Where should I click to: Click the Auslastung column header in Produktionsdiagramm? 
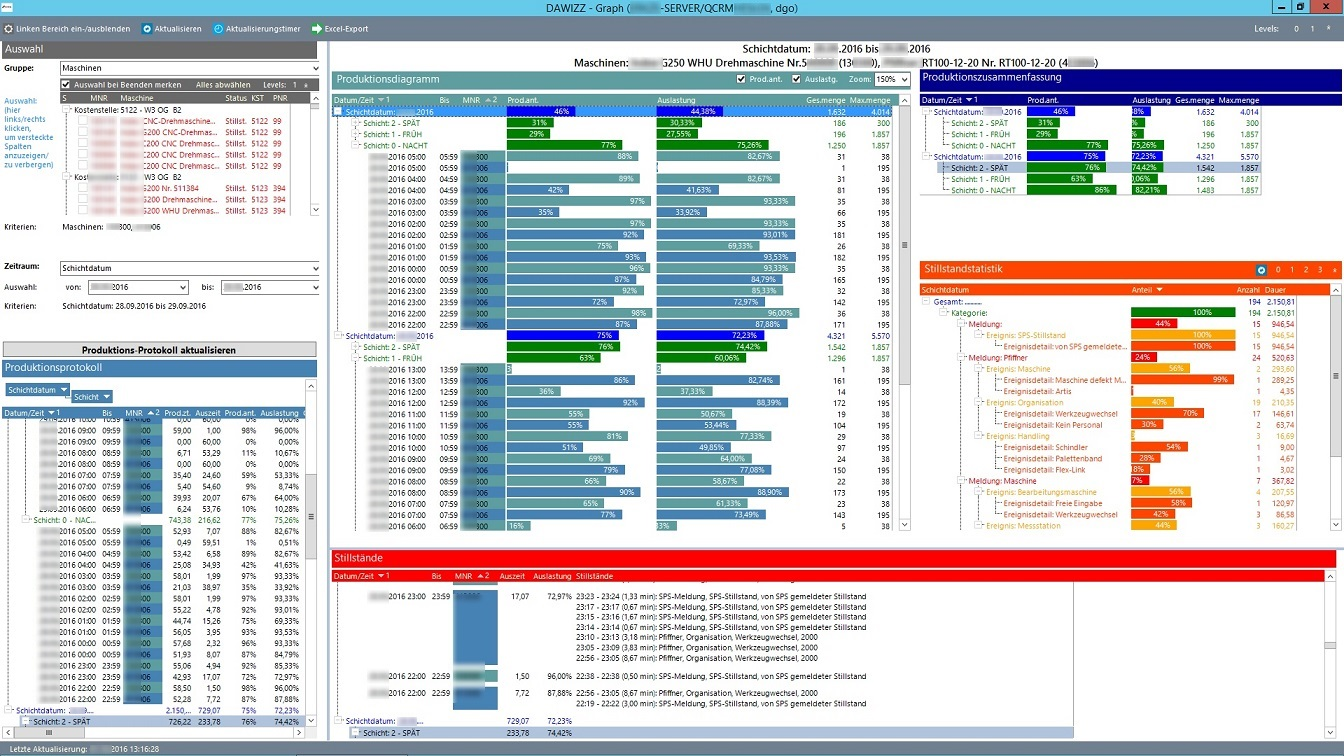pos(677,100)
